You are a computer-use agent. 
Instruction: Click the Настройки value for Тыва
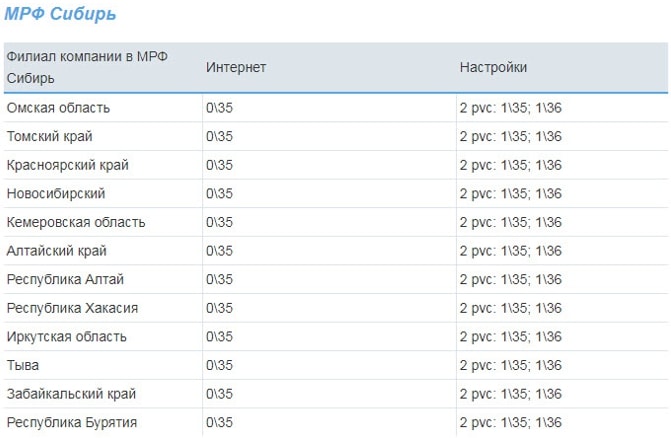tap(510, 365)
